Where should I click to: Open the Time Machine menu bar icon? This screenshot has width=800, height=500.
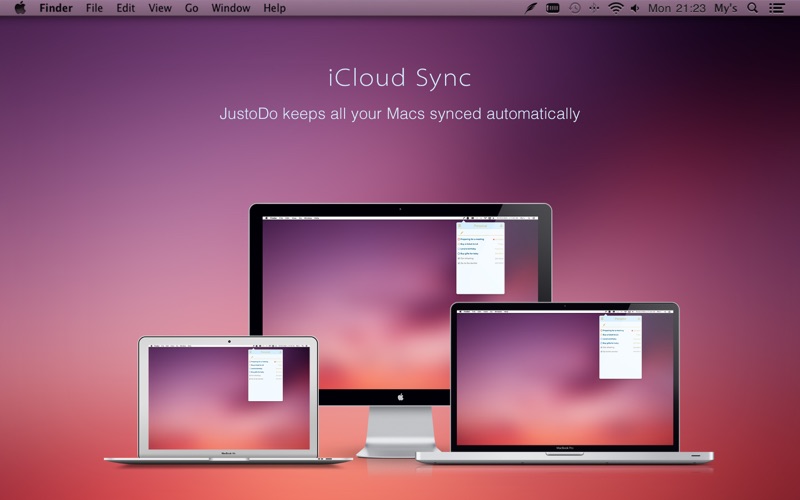coord(575,8)
